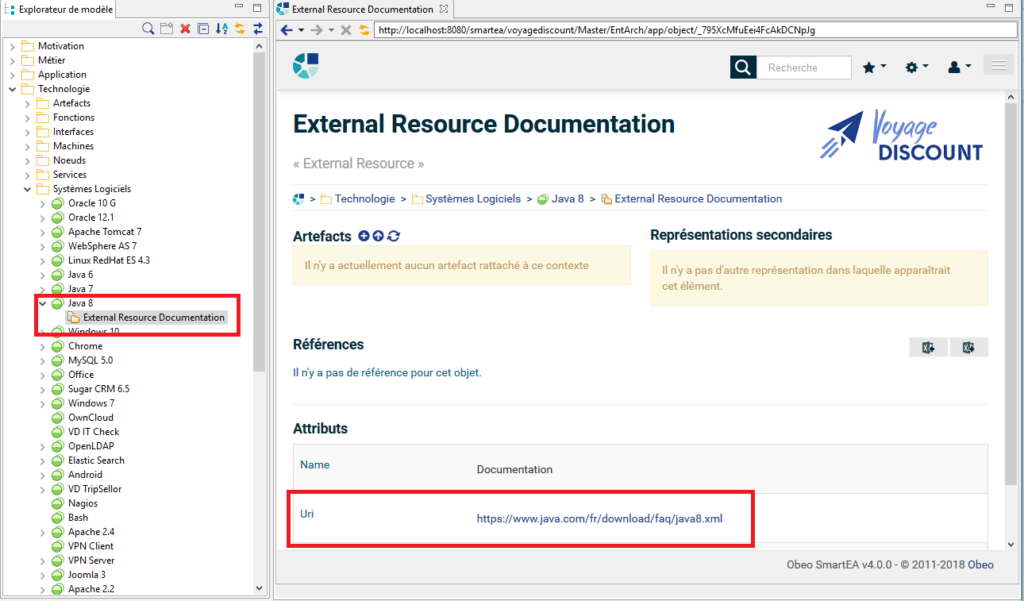Add an artefact using the plus icon
The image size is (1024, 601).
(363, 237)
